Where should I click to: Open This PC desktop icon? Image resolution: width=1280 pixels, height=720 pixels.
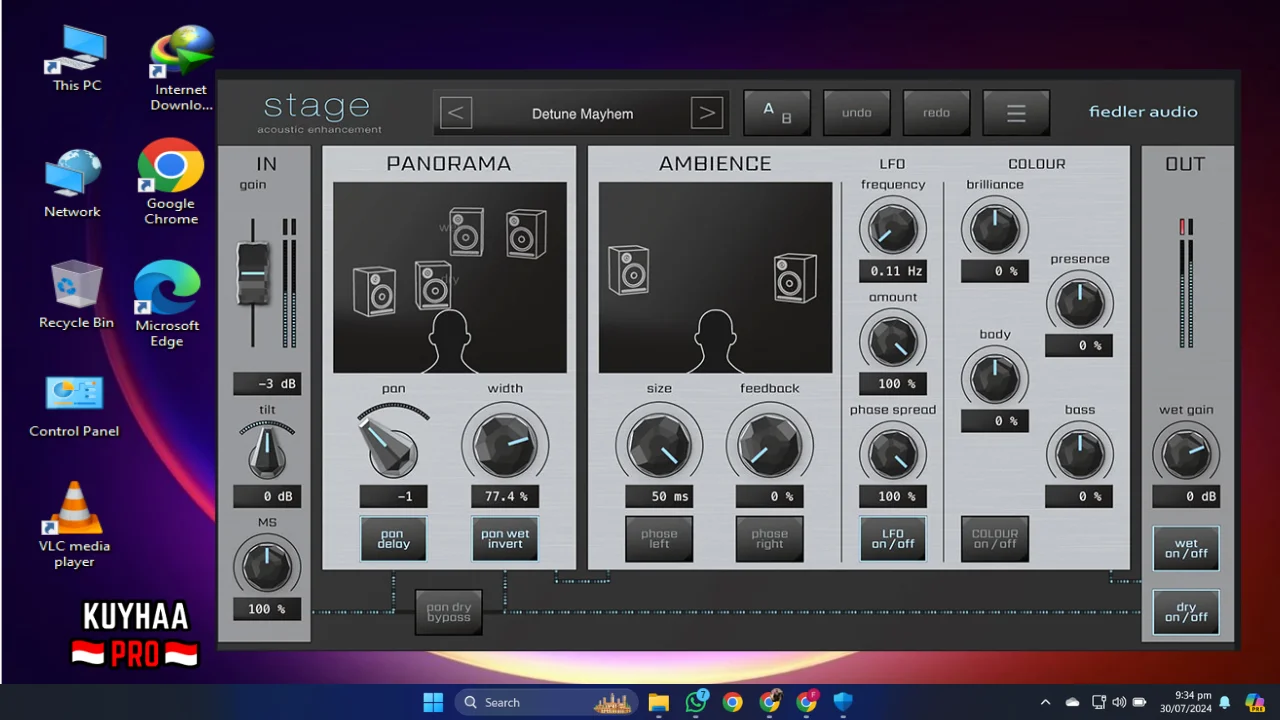pyautogui.click(x=77, y=59)
